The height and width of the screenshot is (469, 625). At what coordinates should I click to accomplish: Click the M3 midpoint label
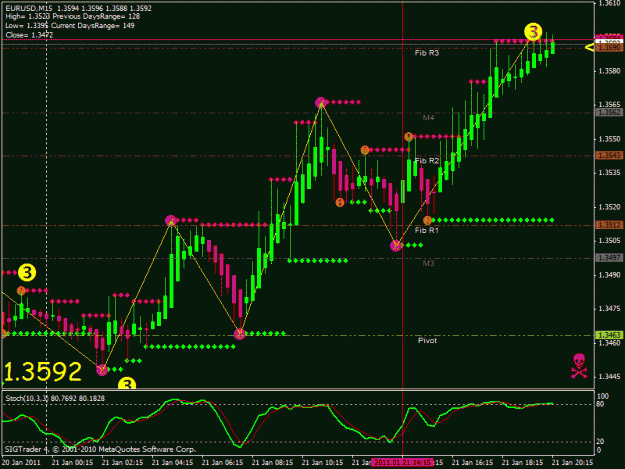[x=428, y=263]
